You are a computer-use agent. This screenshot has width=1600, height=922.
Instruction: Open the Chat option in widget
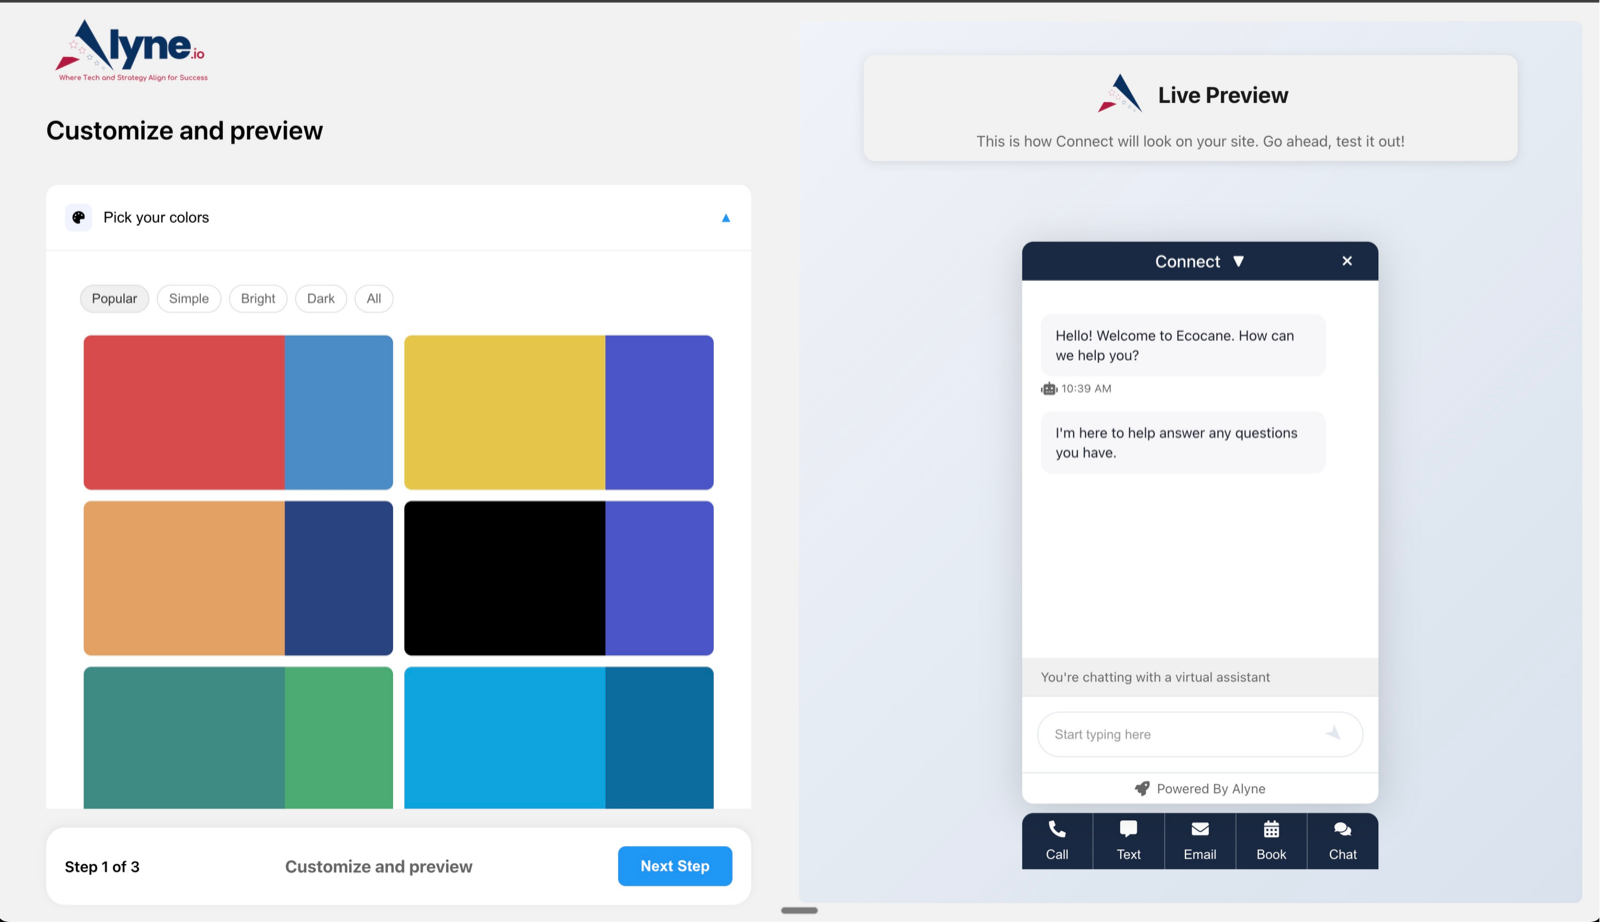(1343, 841)
